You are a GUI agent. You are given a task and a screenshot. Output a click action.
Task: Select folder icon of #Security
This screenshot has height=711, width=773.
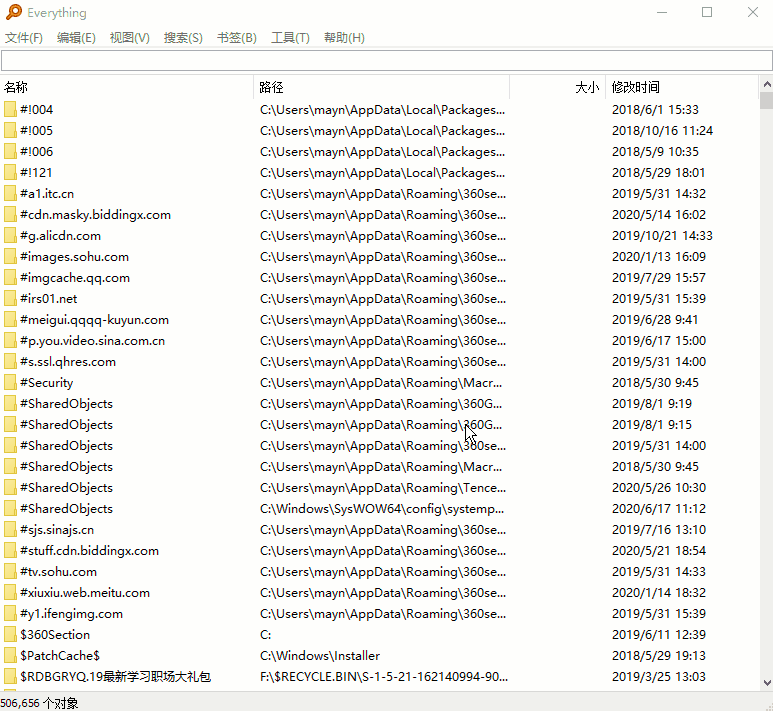10,383
